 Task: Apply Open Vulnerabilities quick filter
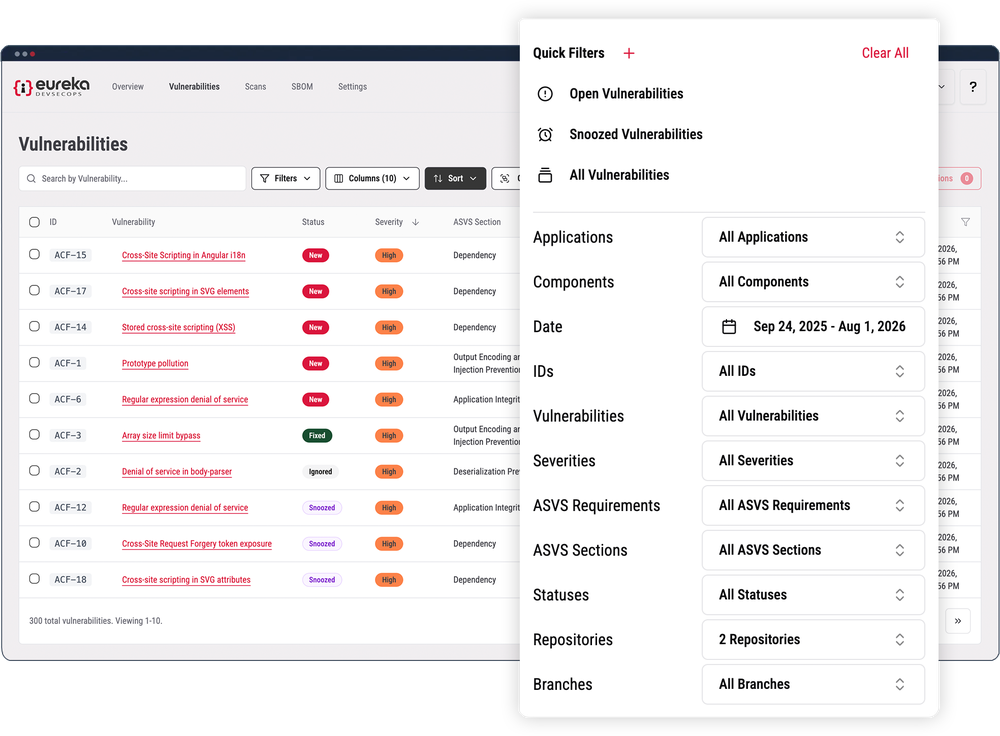[x=626, y=94]
